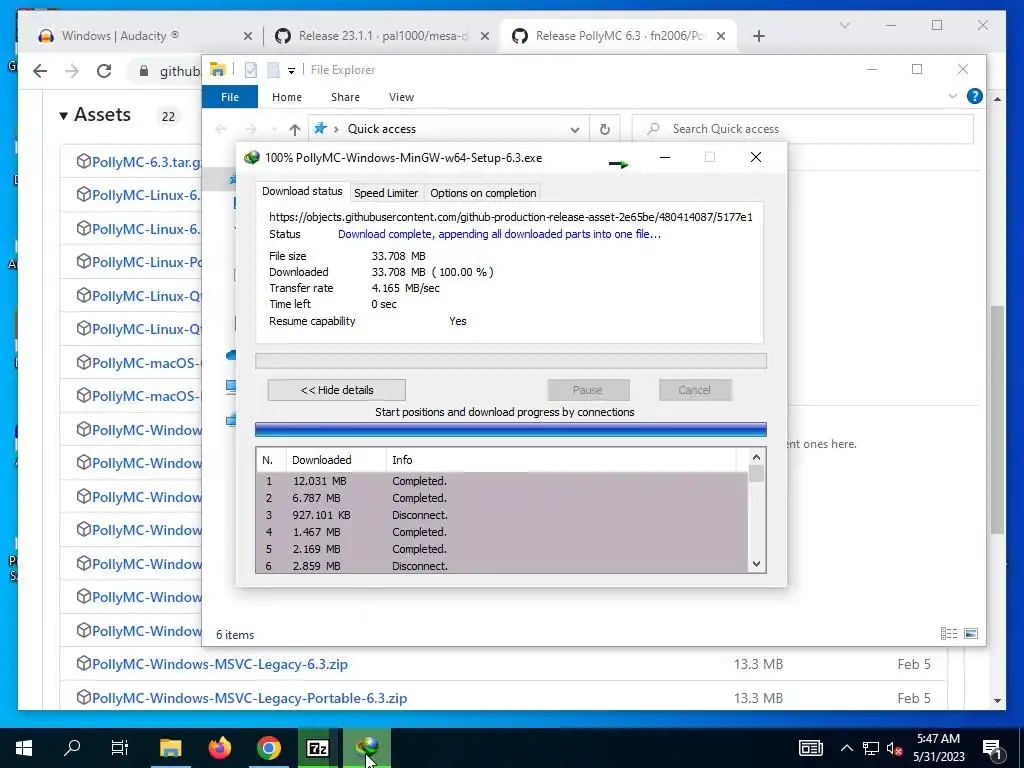Refresh the Quick access location
The width and height of the screenshot is (1024, 768).
pos(605,129)
